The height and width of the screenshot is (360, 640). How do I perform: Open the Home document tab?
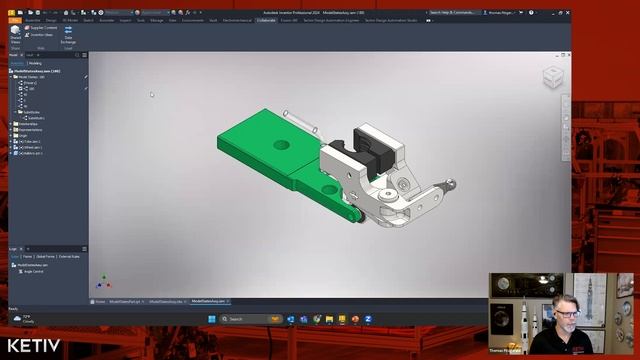coord(98,302)
